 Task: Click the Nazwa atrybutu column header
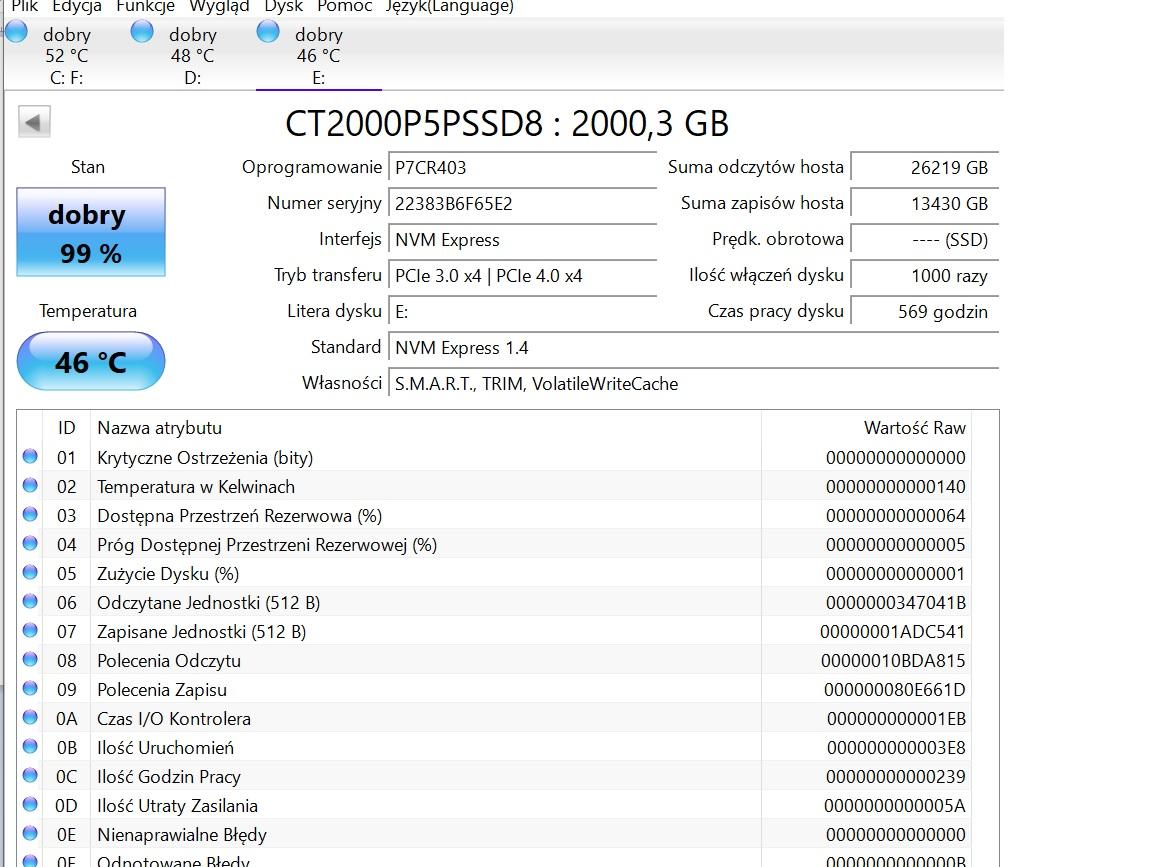coord(425,428)
